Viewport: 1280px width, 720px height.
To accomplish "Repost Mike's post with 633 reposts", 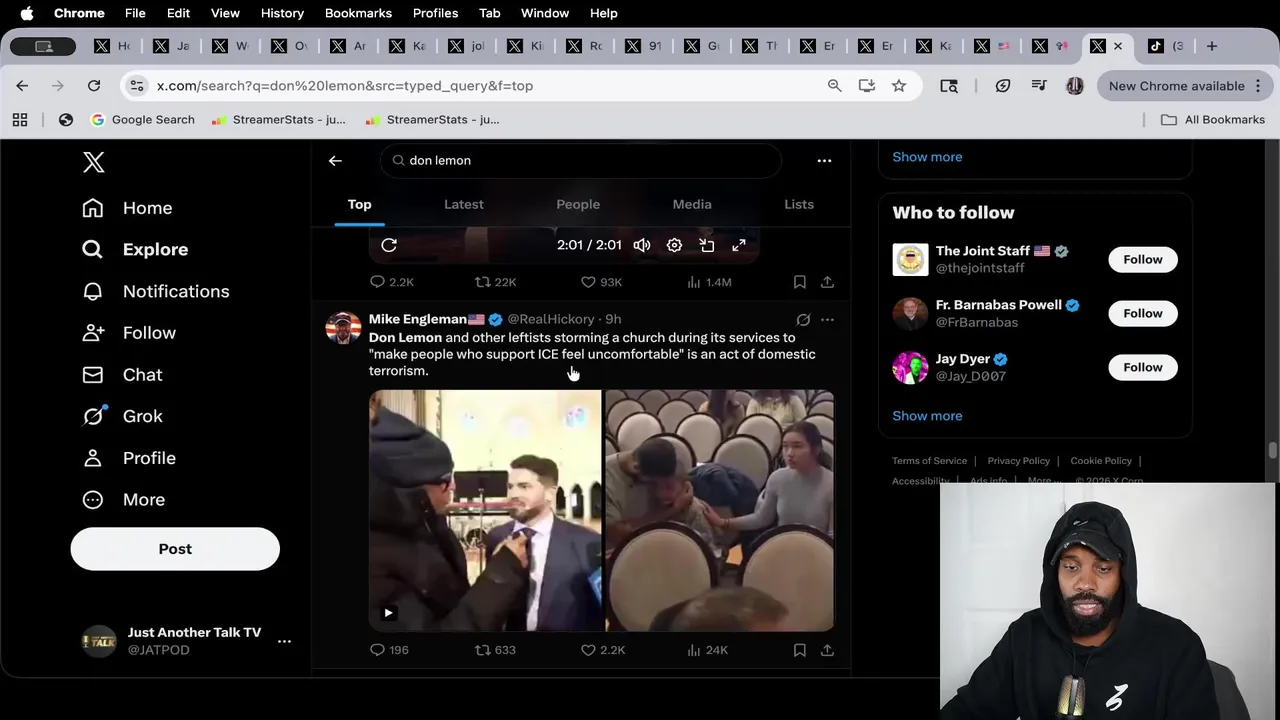I will [495, 650].
